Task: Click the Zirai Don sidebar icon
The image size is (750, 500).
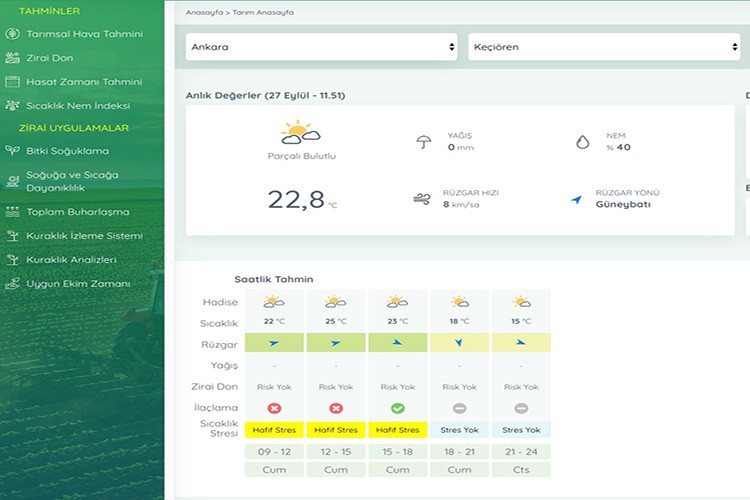Action: click(x=12, y=58)
